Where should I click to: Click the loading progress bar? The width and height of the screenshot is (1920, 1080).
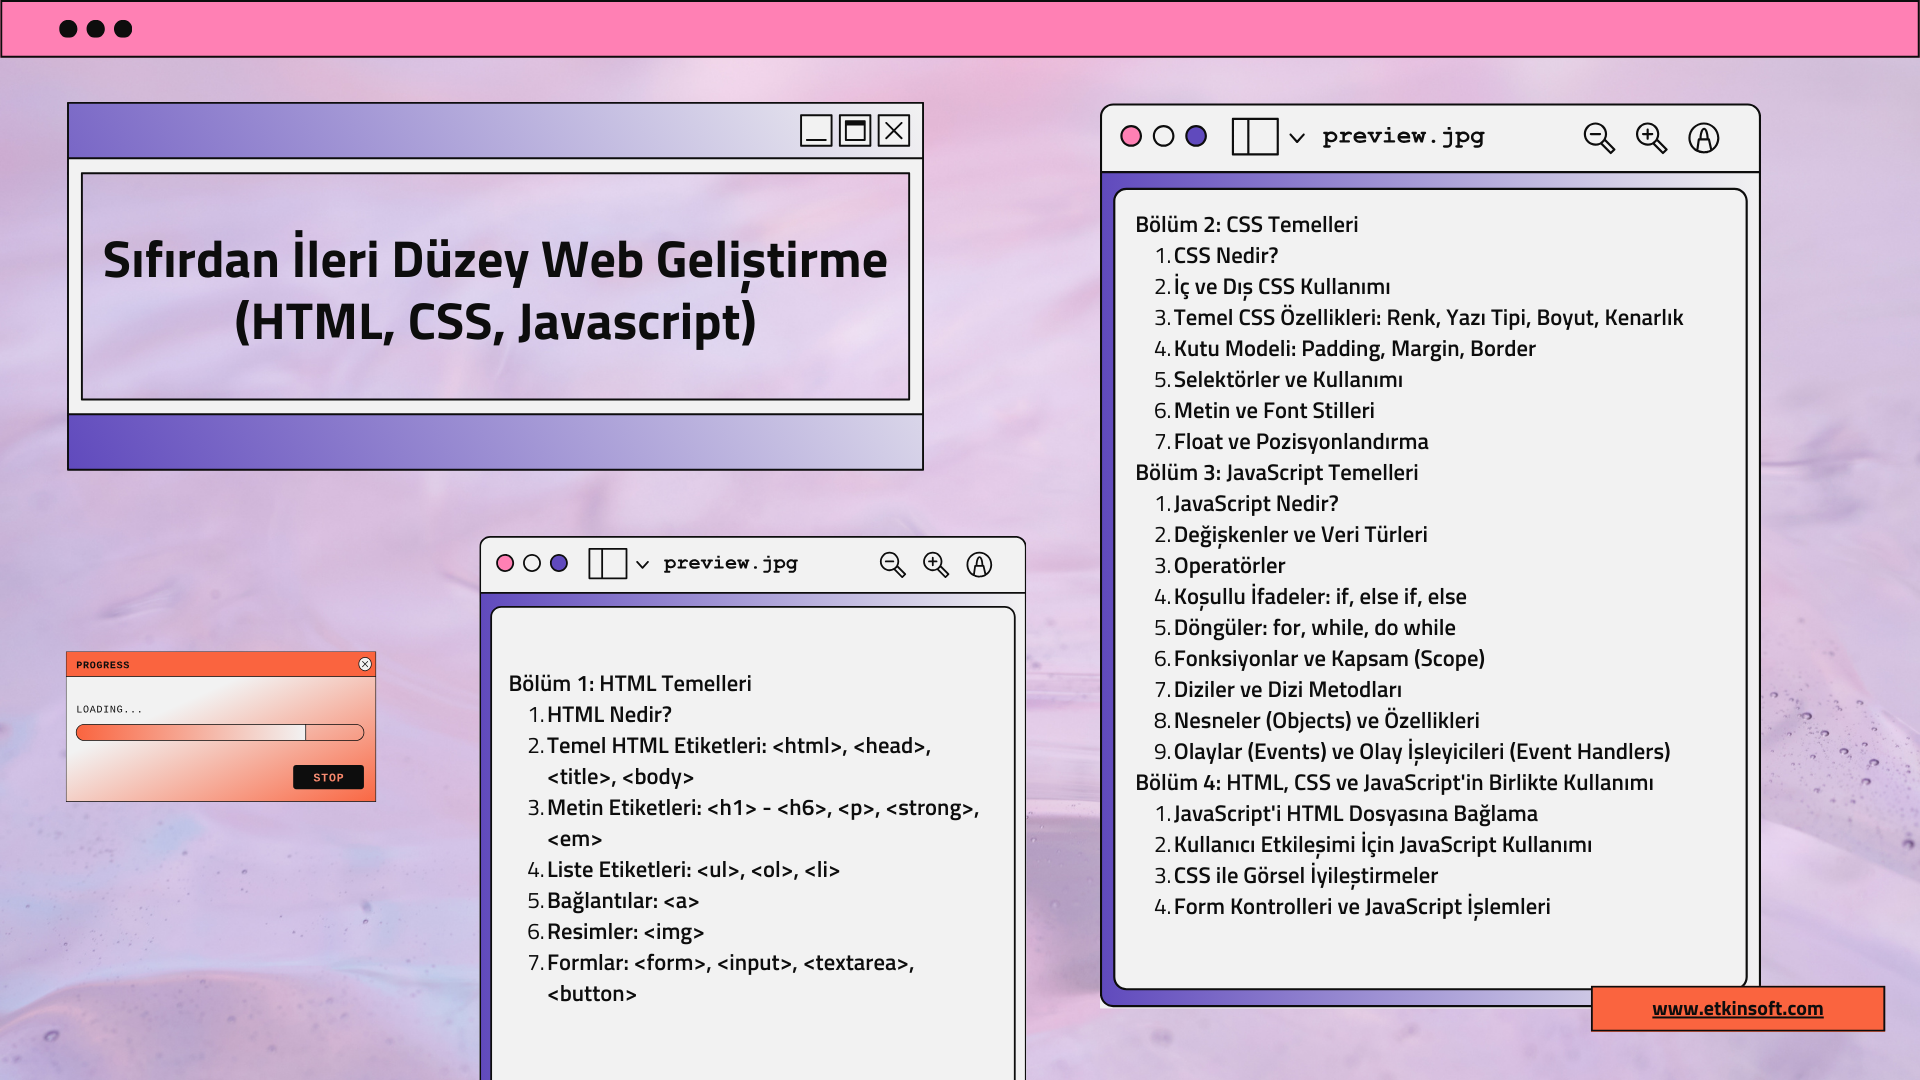[220, 733]
